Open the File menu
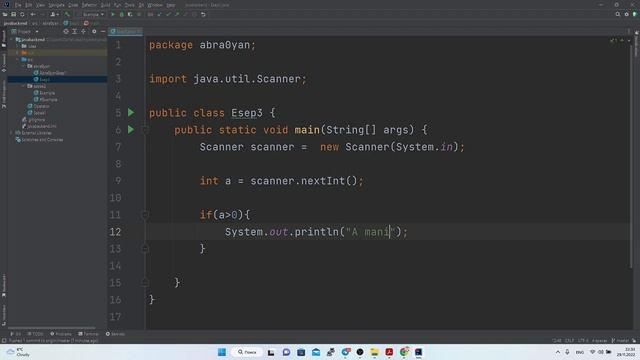 (18, 5)
